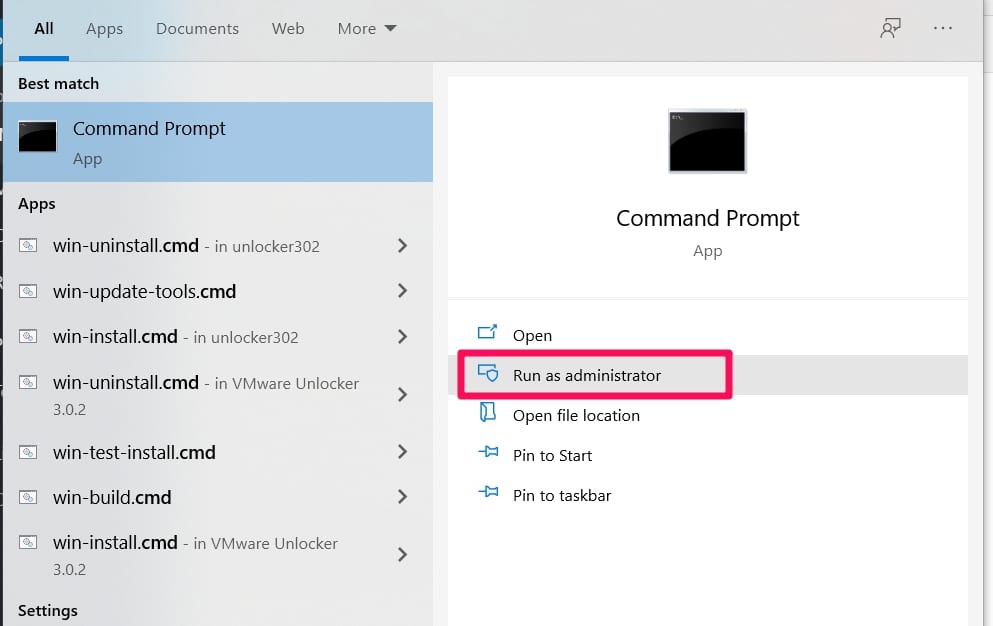Click file icon of win-install.cmd in VMware Unlocker
993x626 pixels.
[28, 542]
